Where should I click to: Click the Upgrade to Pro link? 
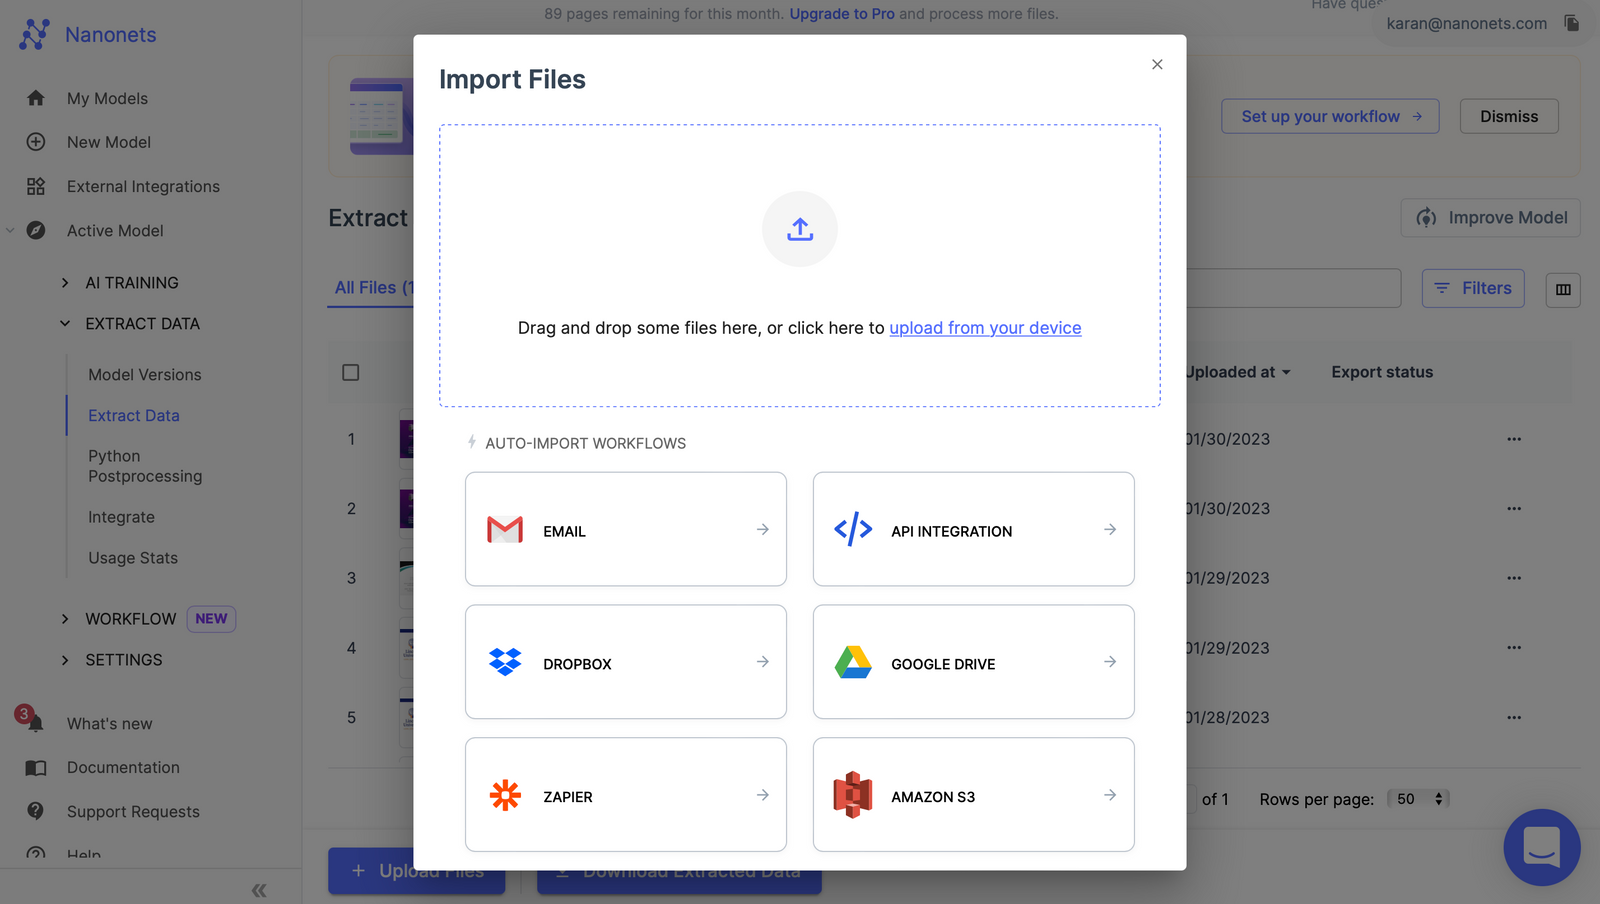click(x=841, y=13)
